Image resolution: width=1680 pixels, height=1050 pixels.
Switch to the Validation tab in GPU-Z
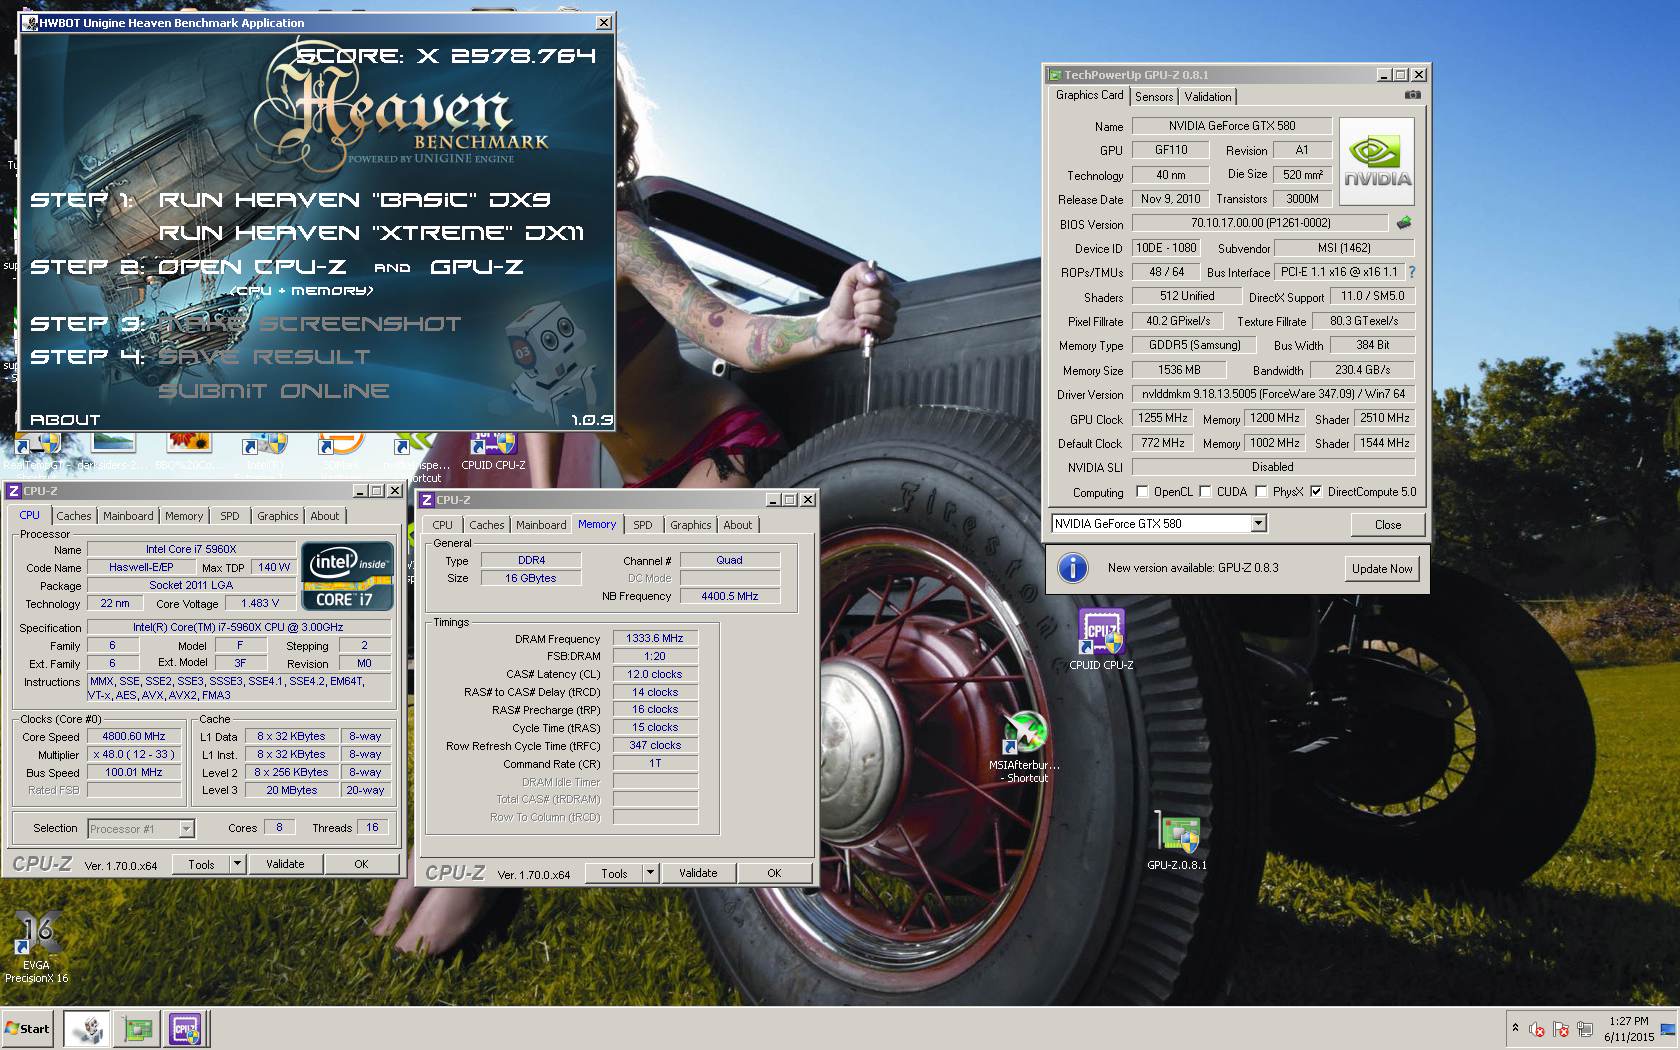(1208, 97)
